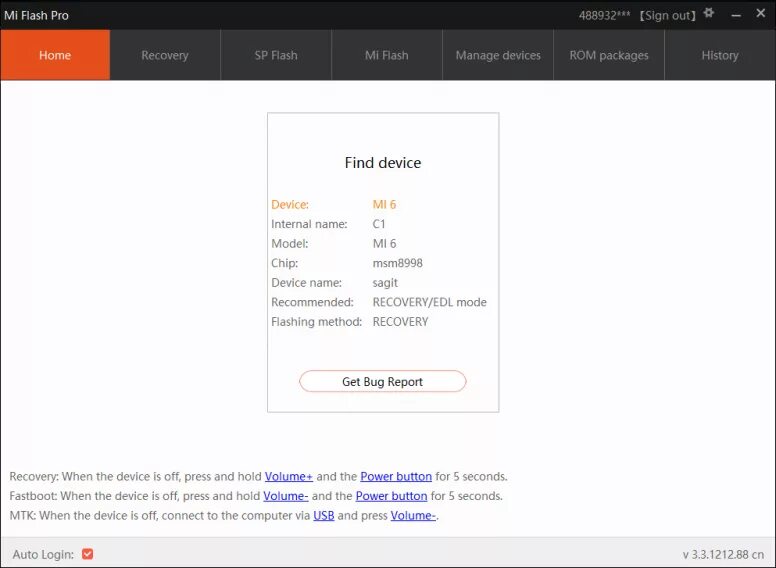Viewport: 776px width, 568px height.
Task: View the History tab
Action: [720, 55]
